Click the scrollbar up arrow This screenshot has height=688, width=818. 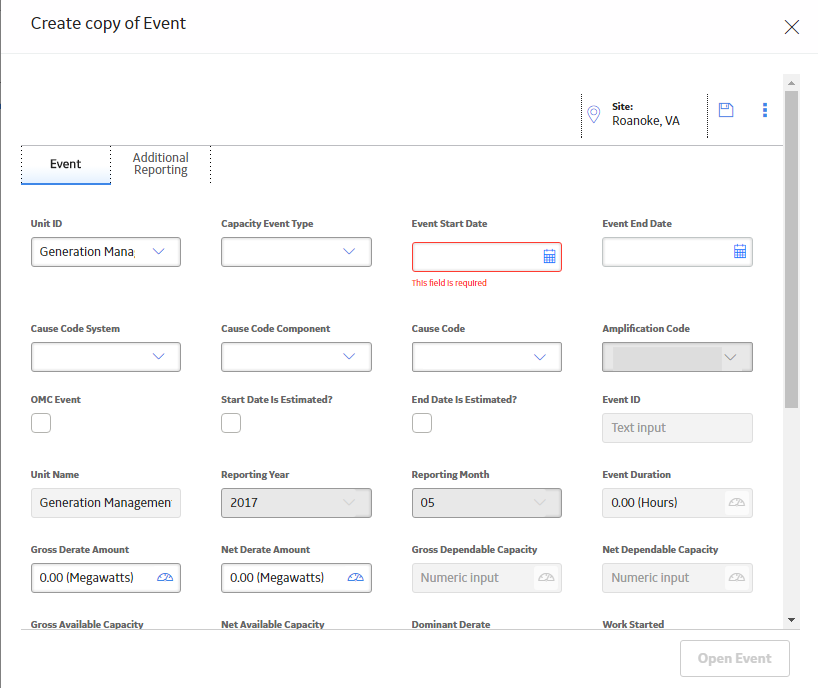click(x=791, y=83)
